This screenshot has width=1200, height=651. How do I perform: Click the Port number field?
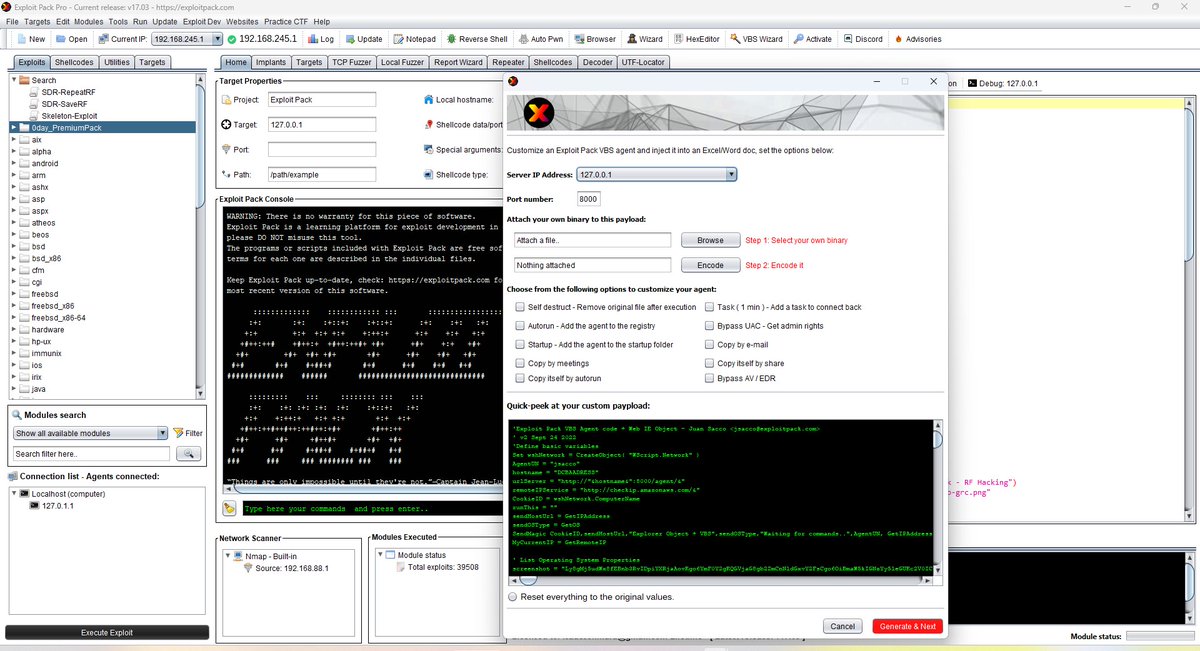coord(589,199)
